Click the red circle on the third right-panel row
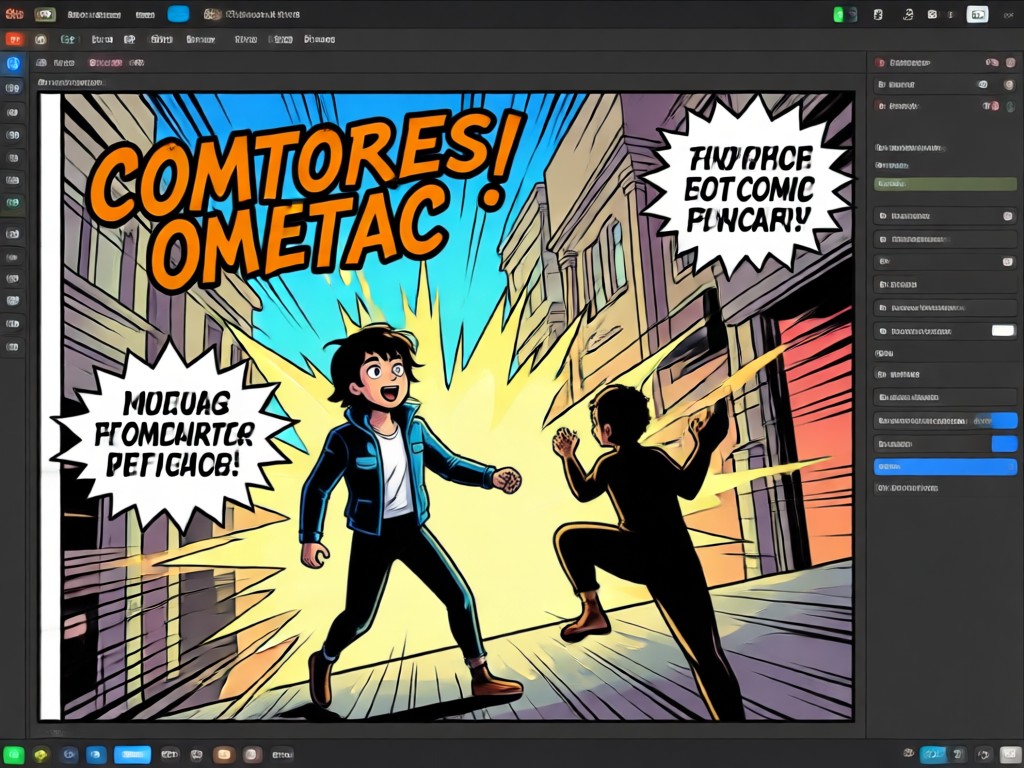Image resolution: width=1024 pixels, height=768 pixels. 995,105
